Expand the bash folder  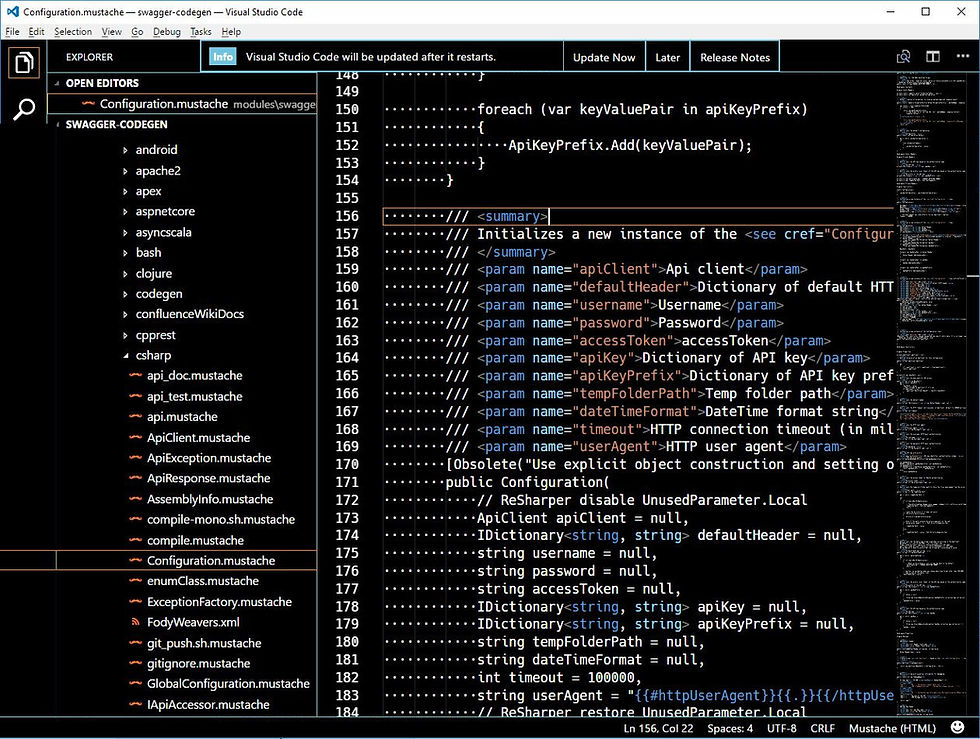tap(125, 253)
